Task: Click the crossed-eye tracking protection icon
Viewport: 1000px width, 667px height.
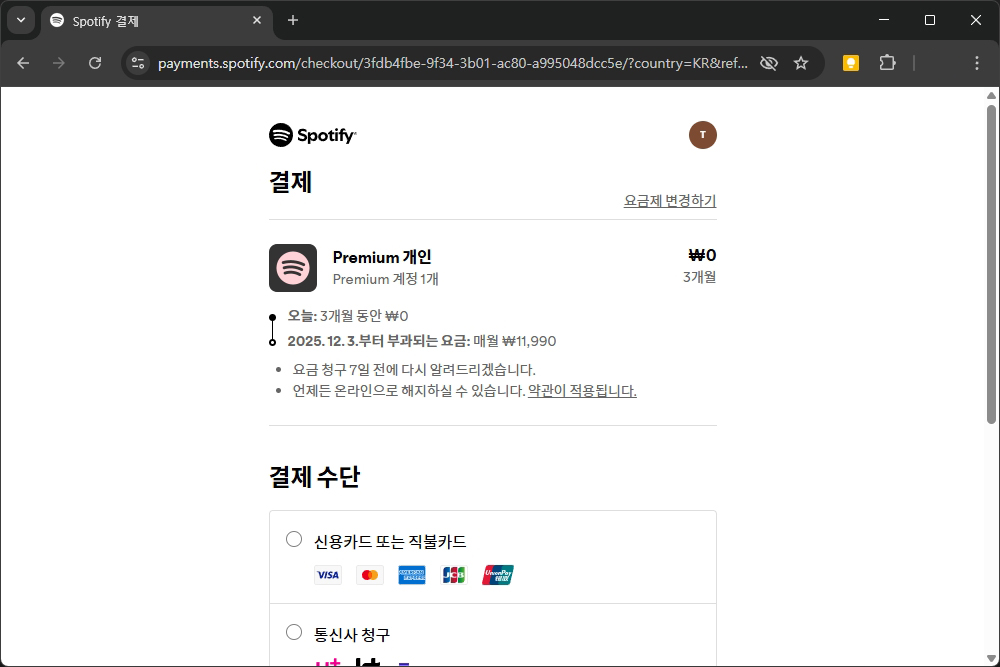Action: pos(768,63)
